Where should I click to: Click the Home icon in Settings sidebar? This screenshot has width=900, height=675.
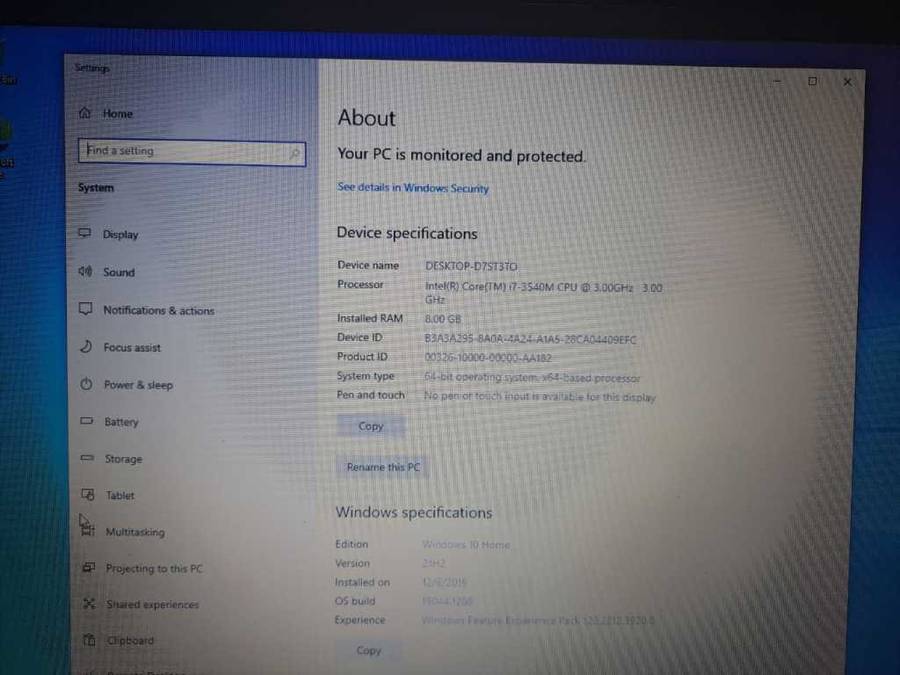pyautogui.click(x=85, y=114)
